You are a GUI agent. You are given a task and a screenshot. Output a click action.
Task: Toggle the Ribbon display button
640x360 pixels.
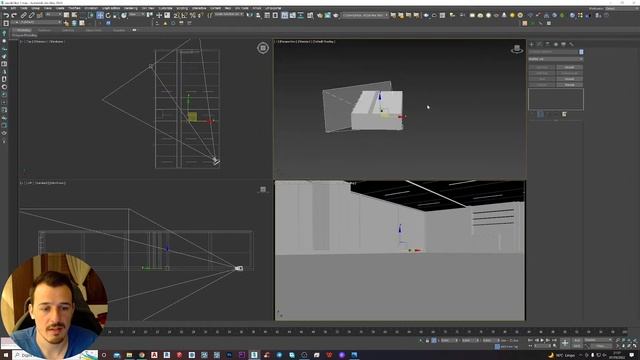(284, 15)
